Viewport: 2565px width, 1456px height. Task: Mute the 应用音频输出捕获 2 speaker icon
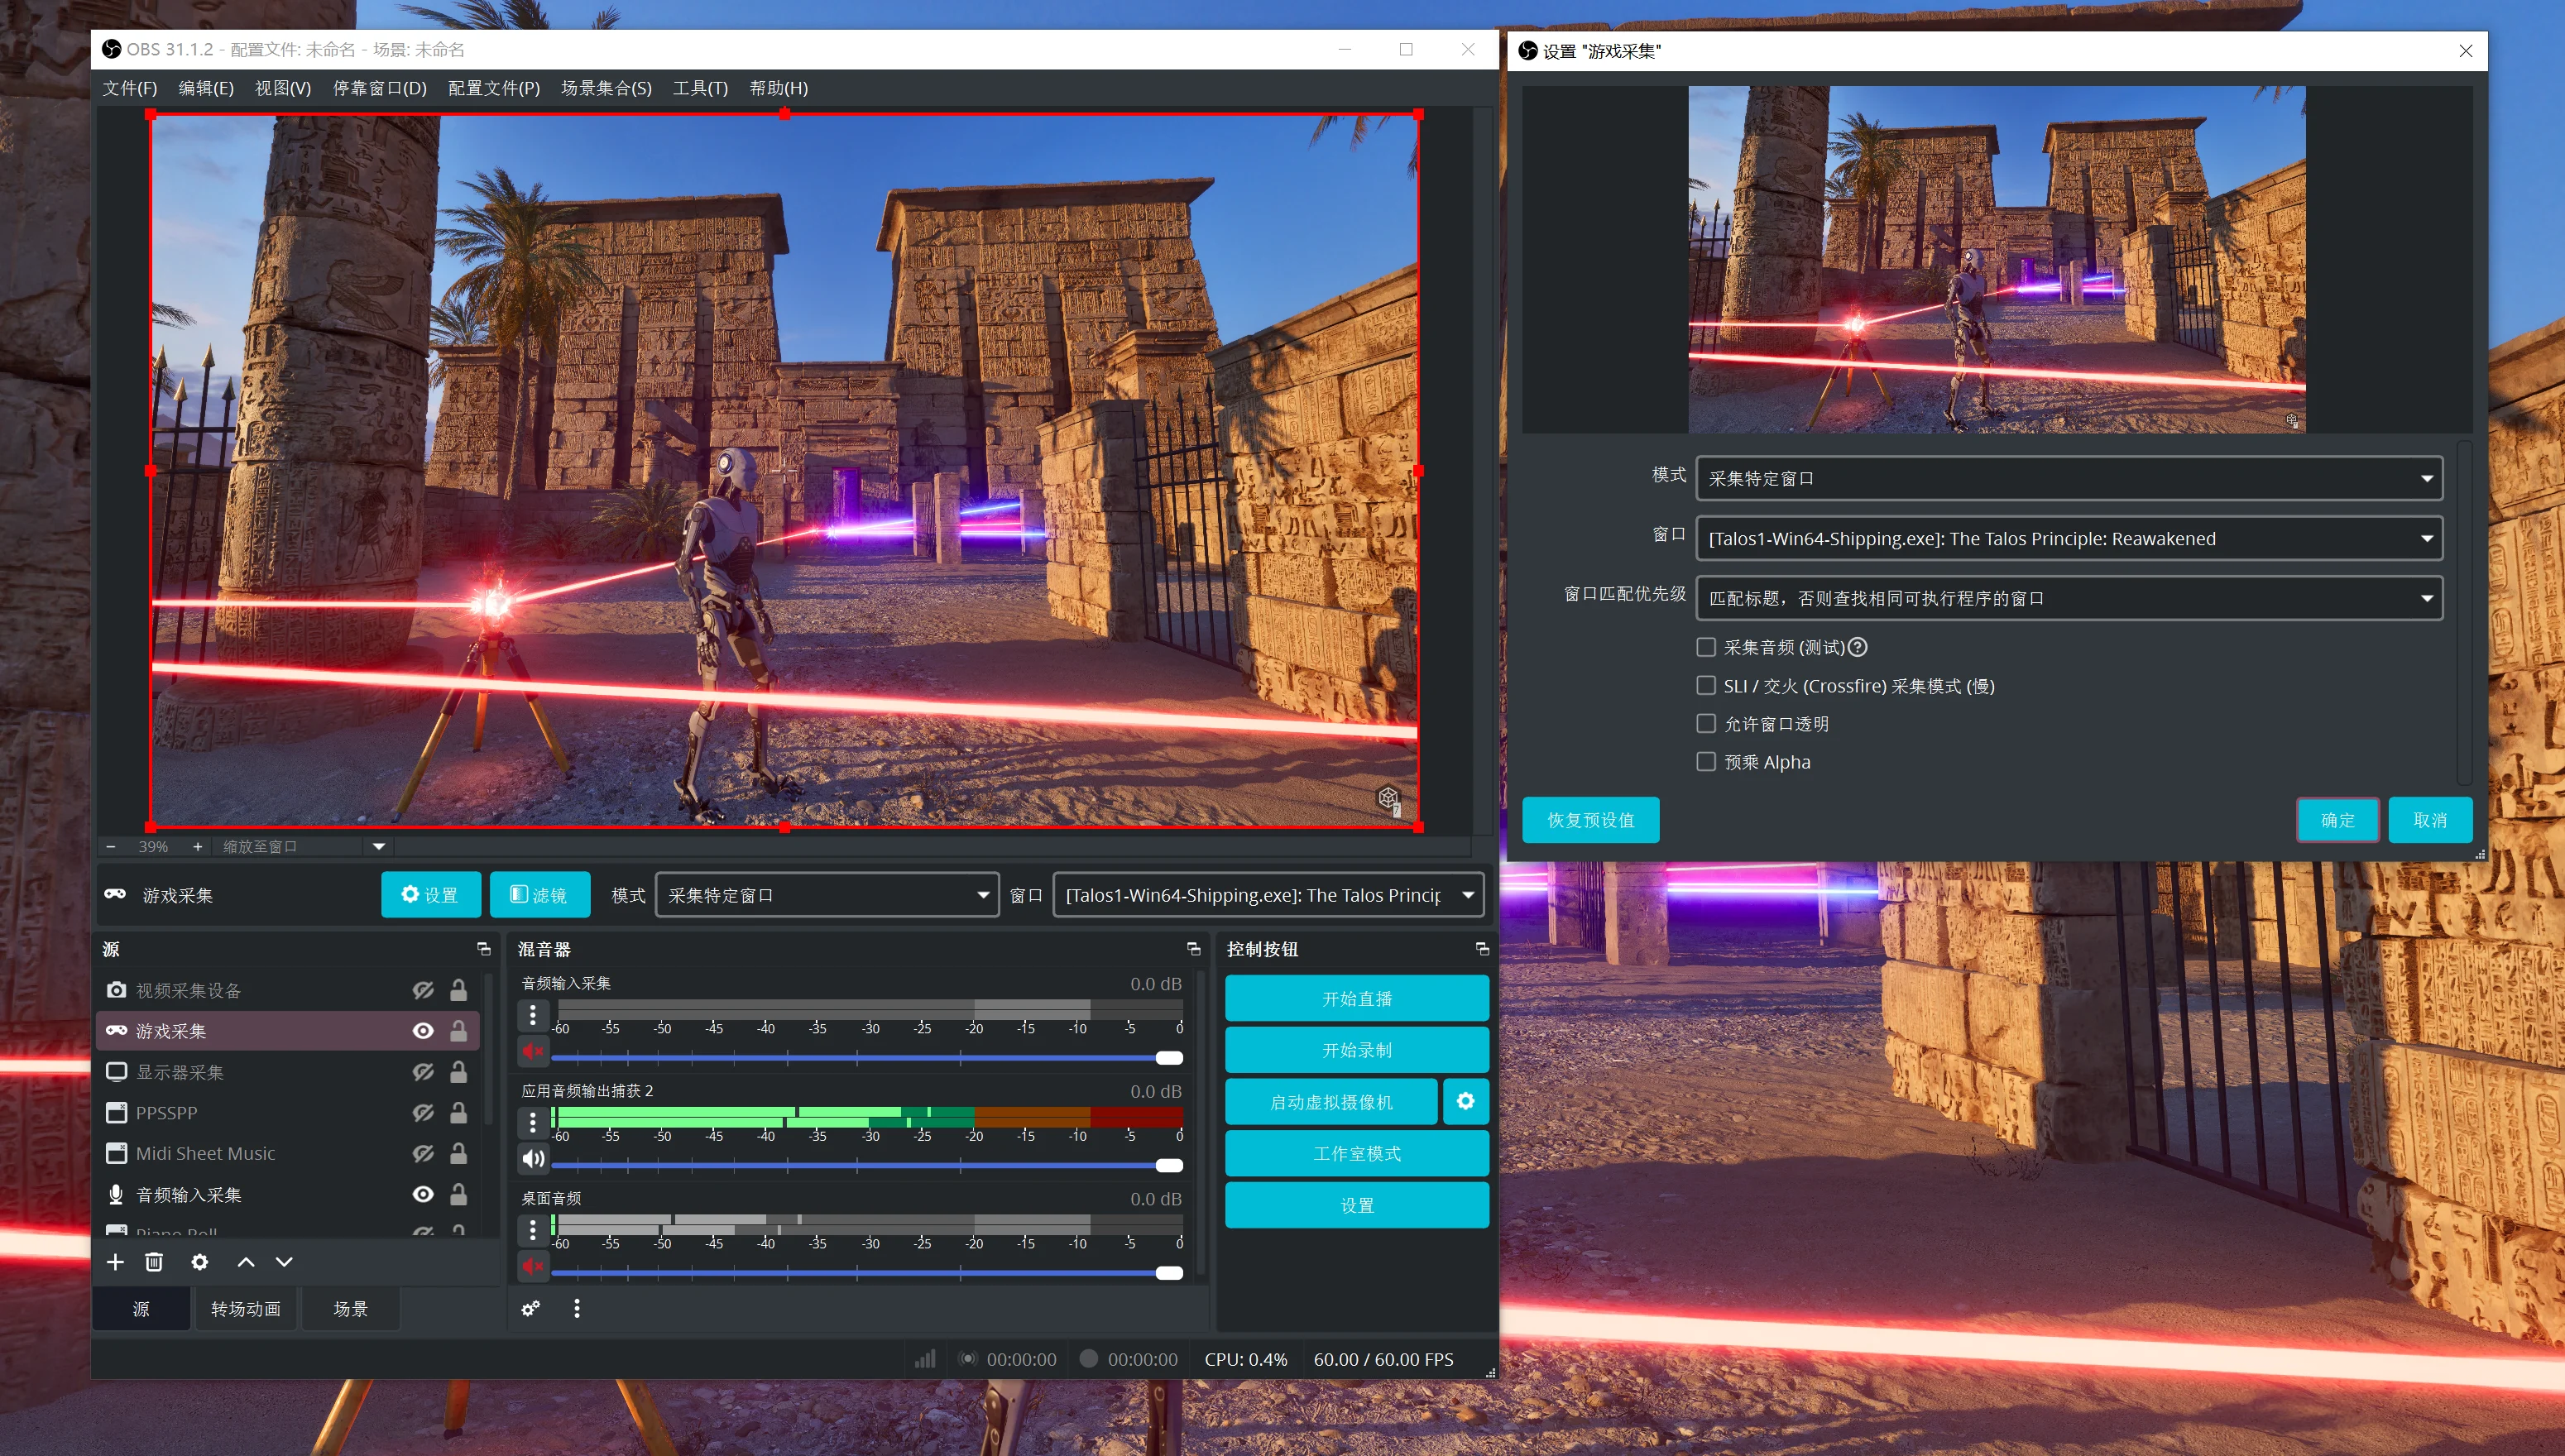click(532, 1158)
